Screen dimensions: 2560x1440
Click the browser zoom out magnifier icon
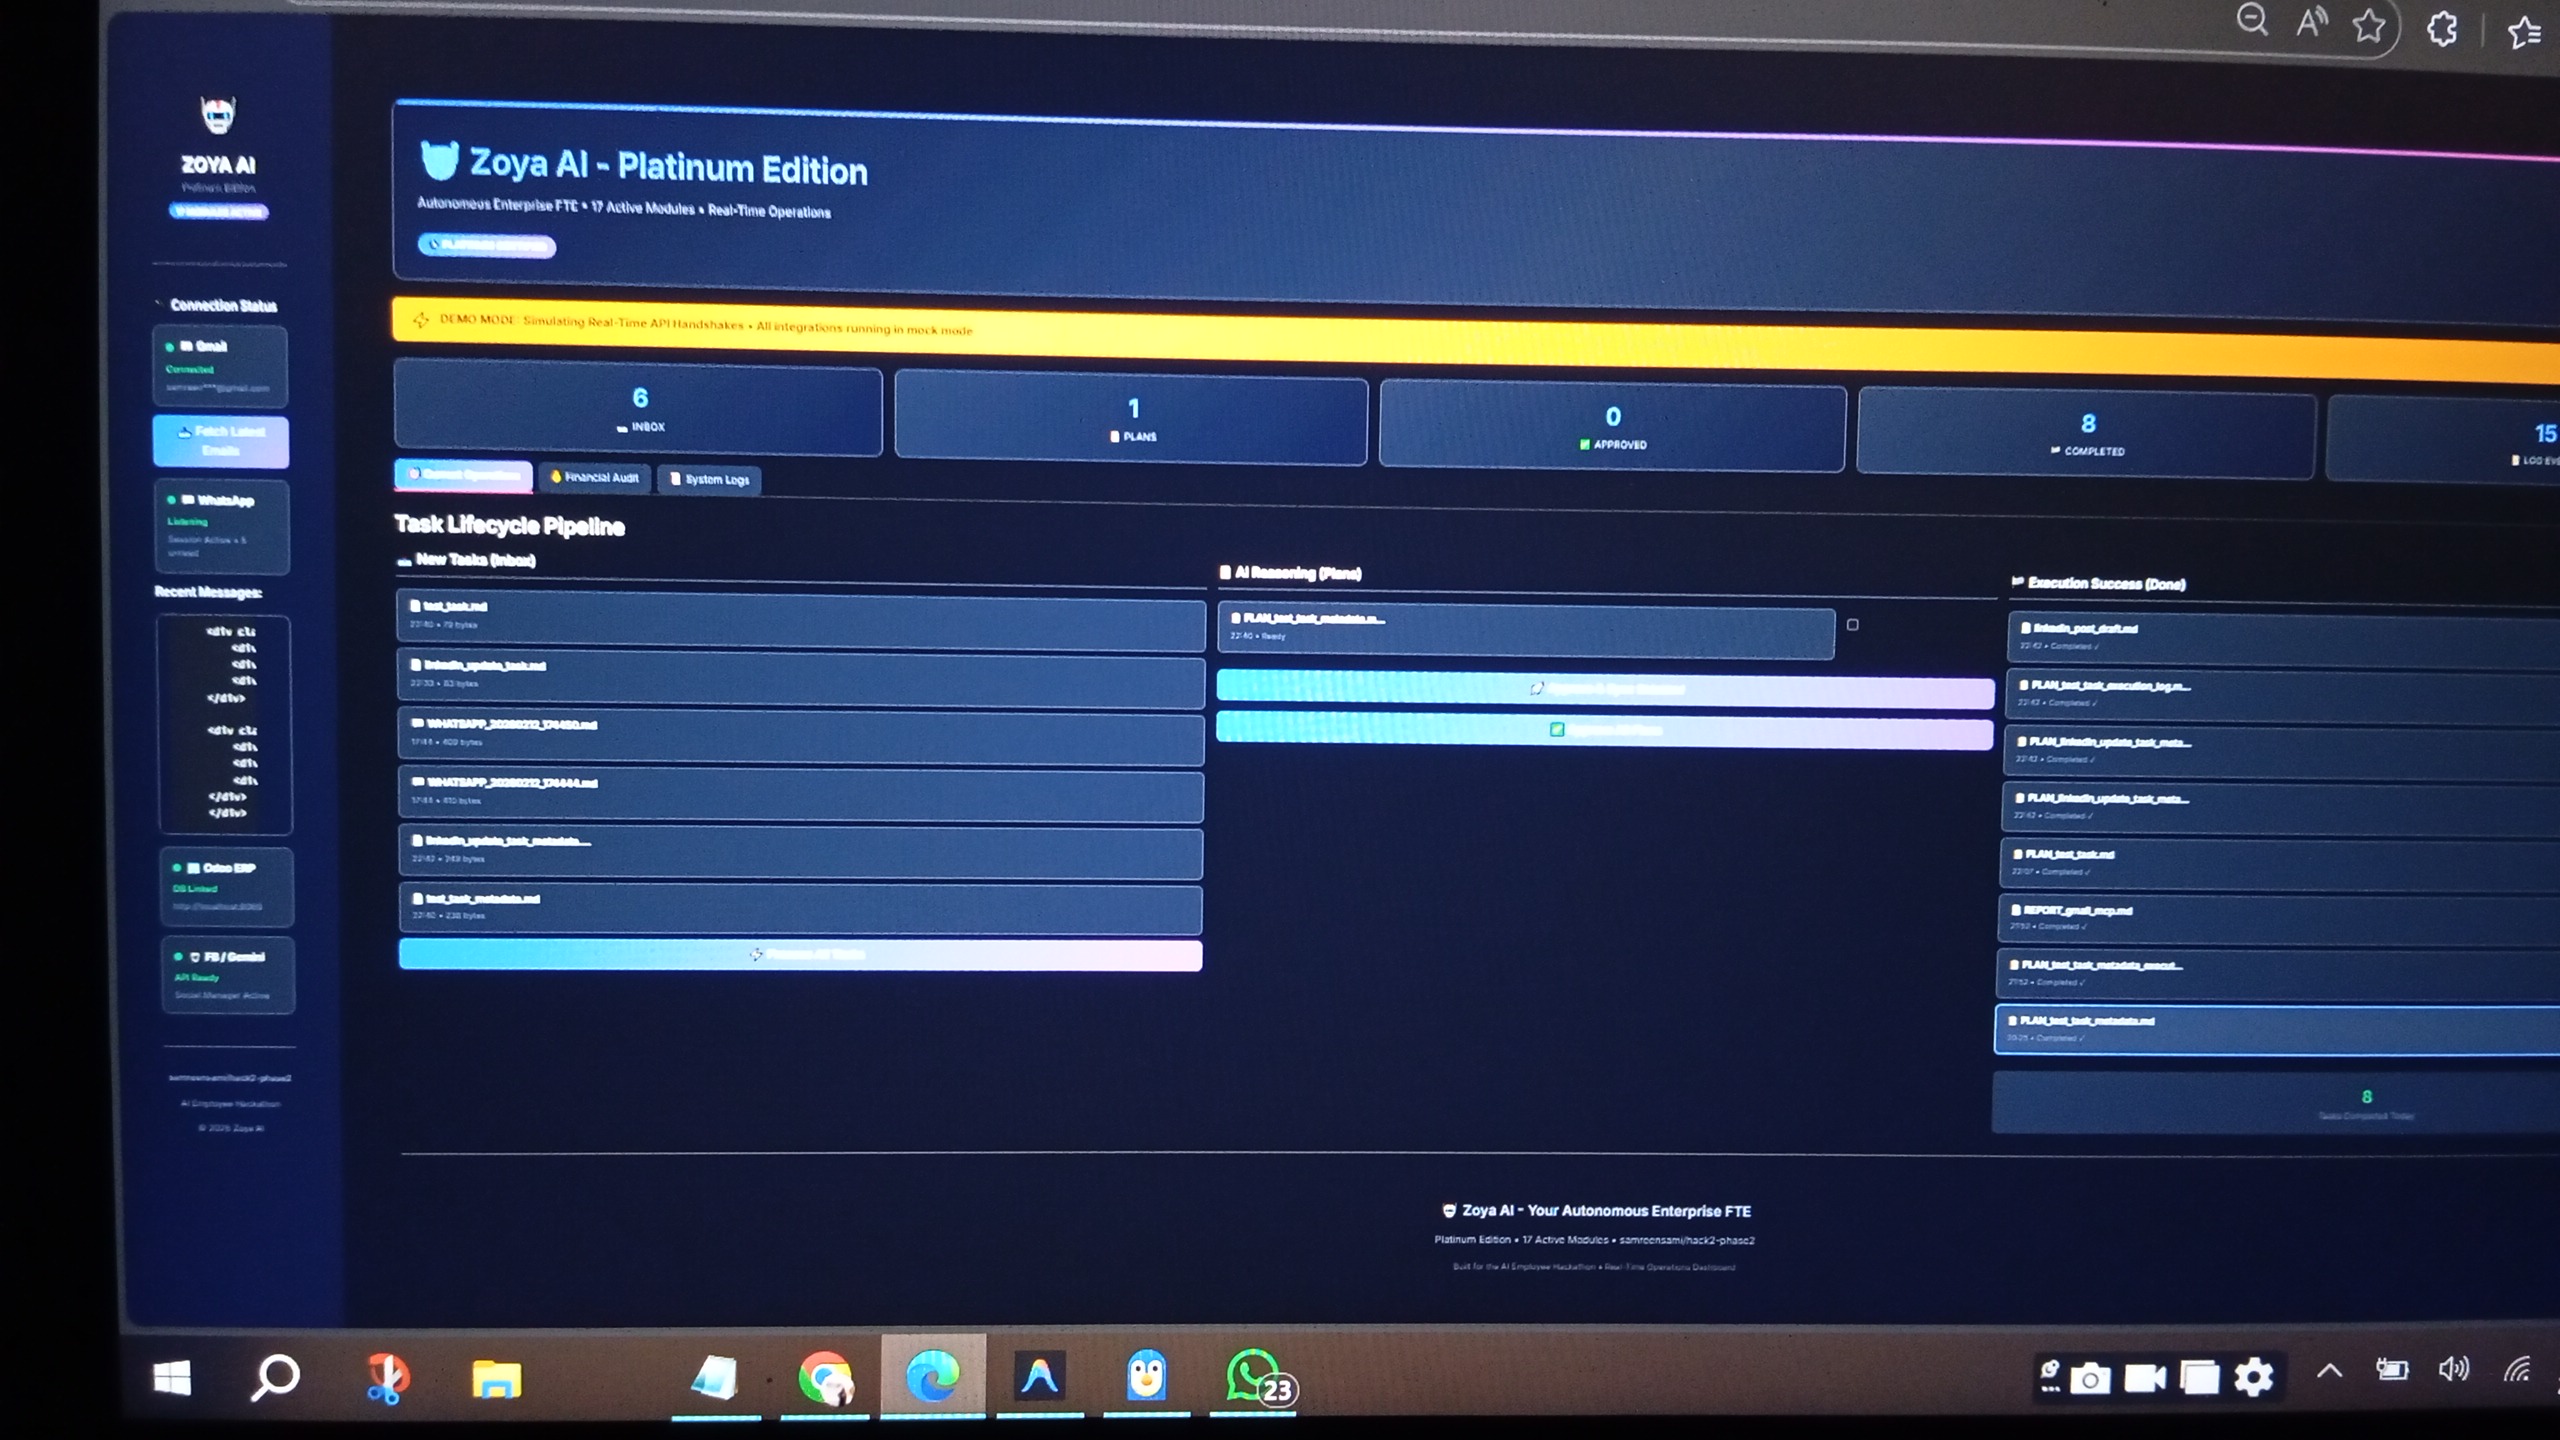tap(2251, 20)
